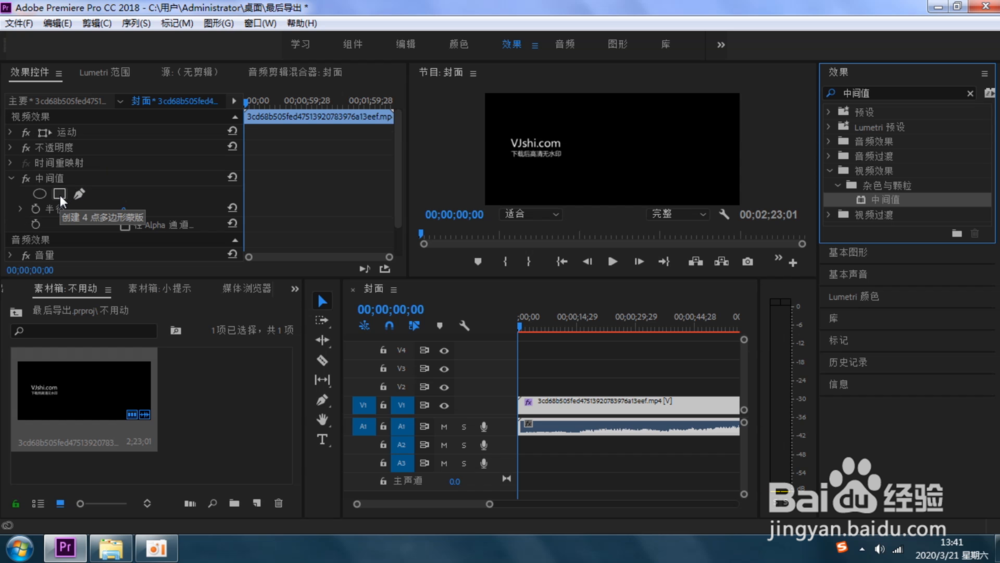Image resolution: width=1000 pixels, height=563 pixels.
Task: Click New Item icon in project panel
Action: pyautogui.click(x=256, y=503)
